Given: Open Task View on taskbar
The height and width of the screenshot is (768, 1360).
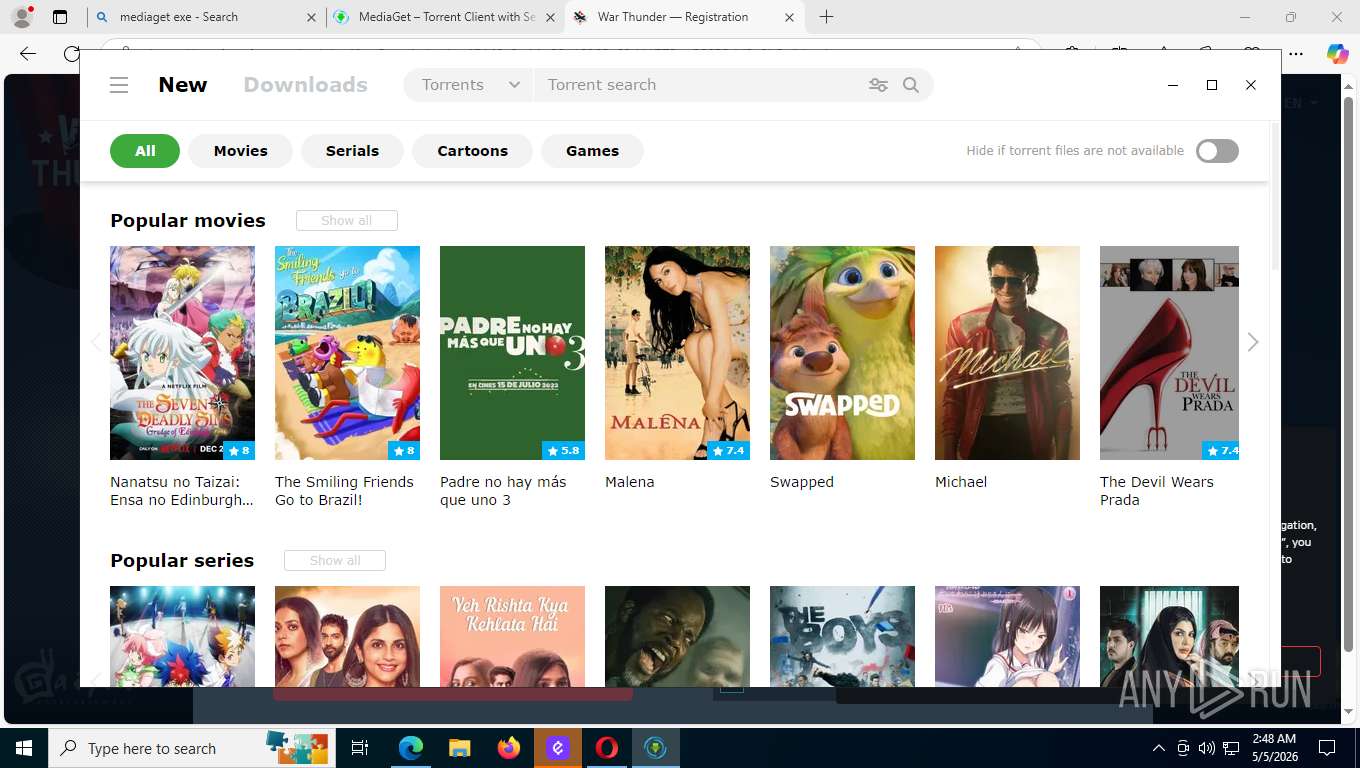Looking at the screenshot, I should point(360,748).
